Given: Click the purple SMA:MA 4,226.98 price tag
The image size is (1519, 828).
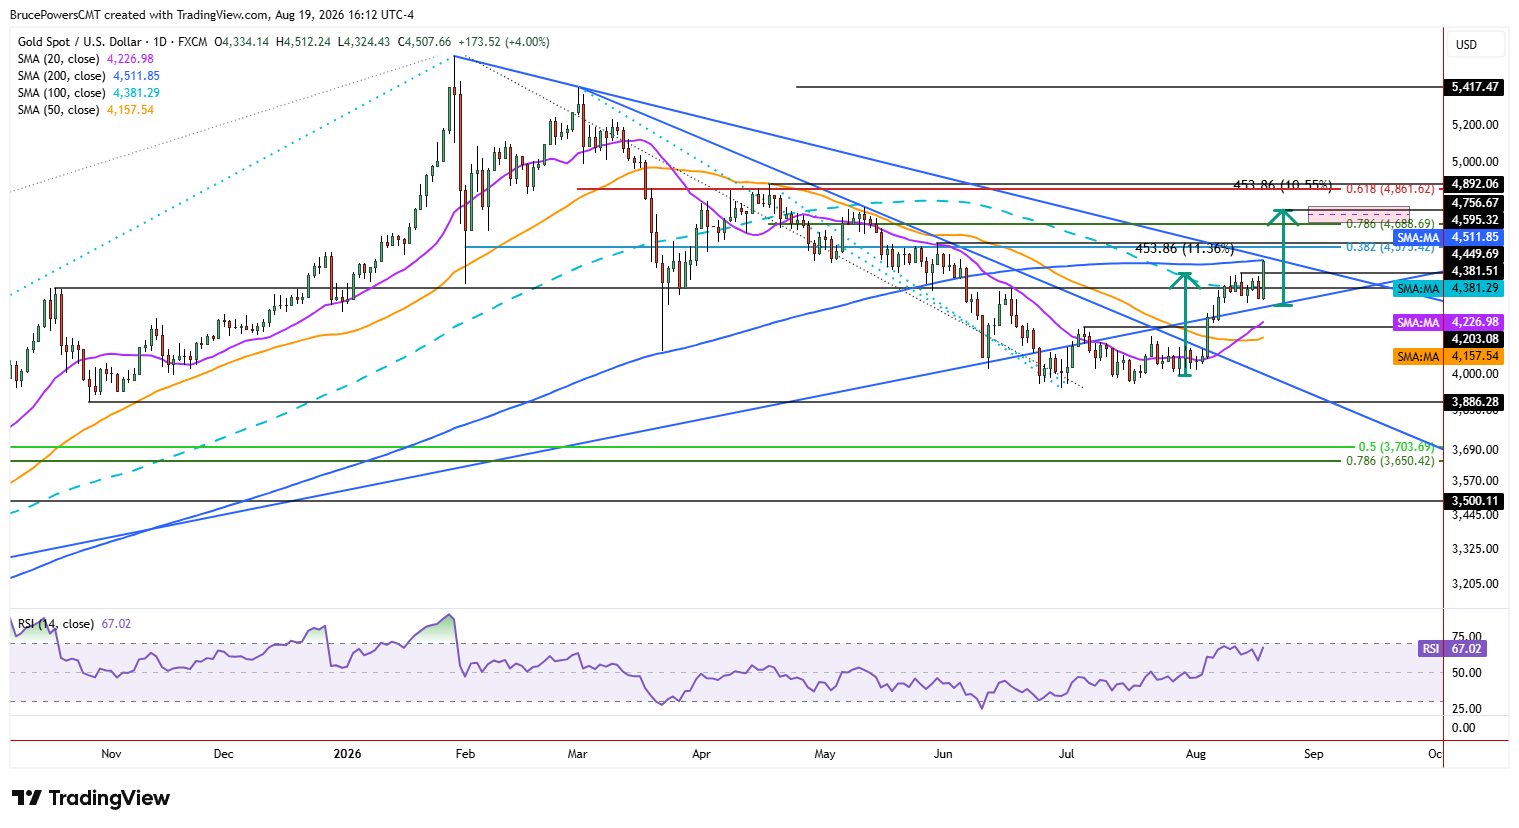Looking at the screenshot, I should (x=1449, y=323).
